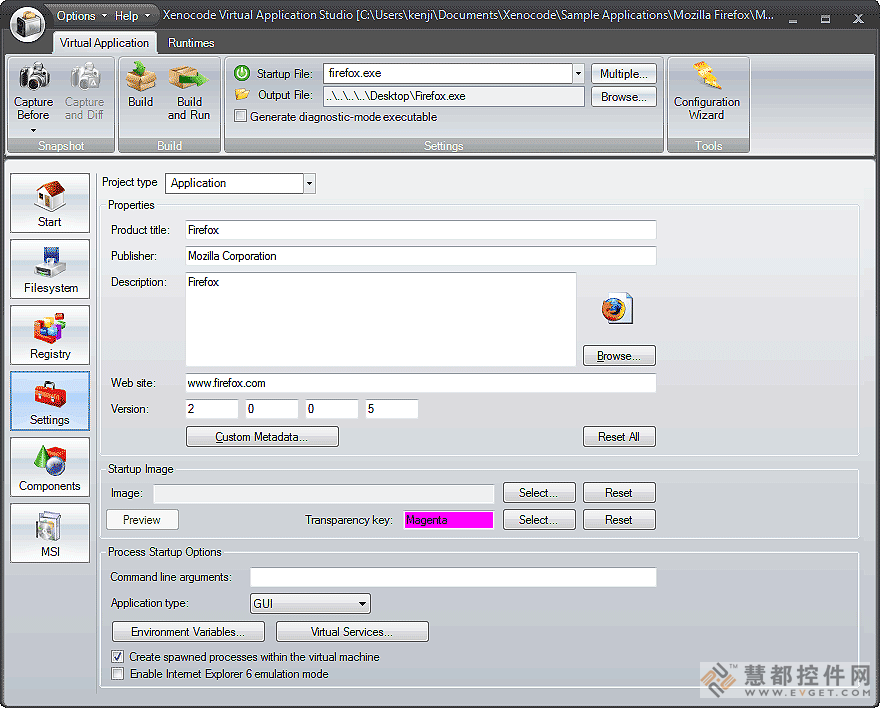
Task: Open the Help menu
Action: click(x=132, y=16)
